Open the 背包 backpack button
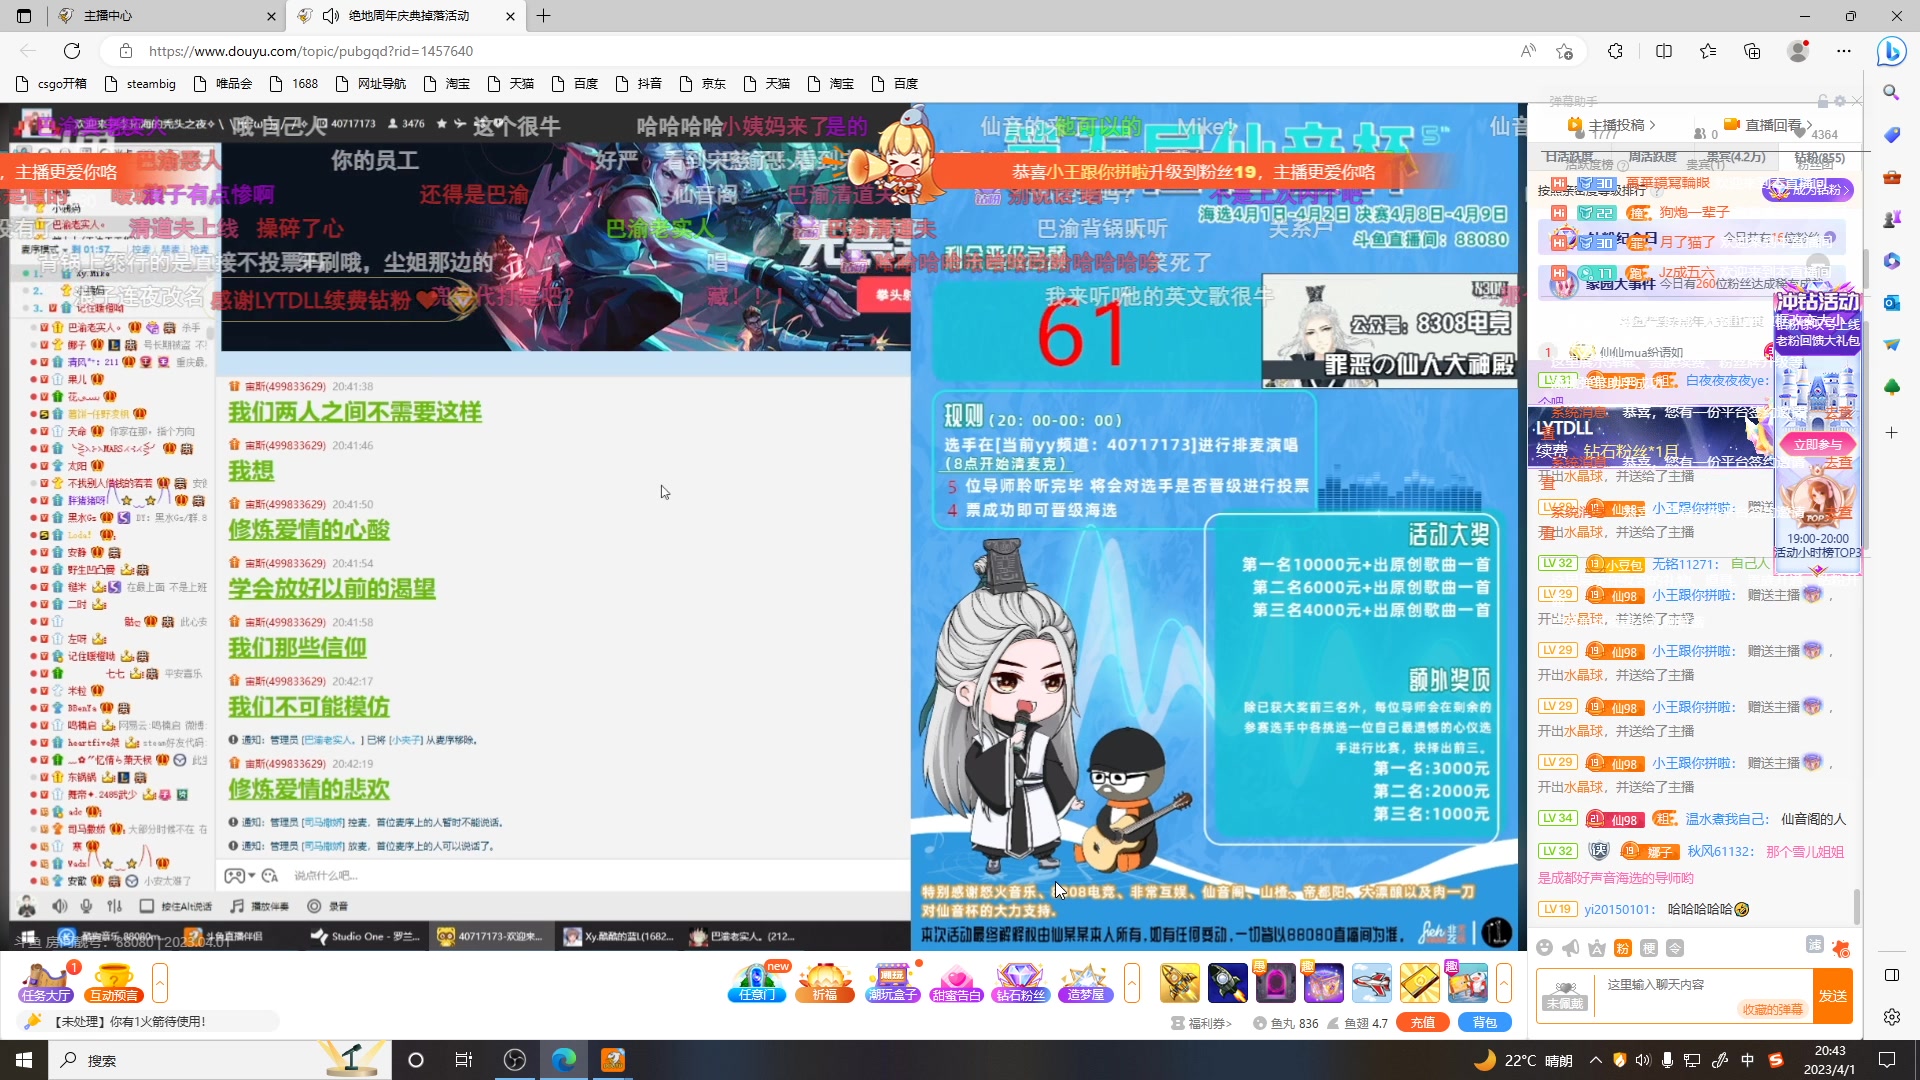 pos(1485,1022)
